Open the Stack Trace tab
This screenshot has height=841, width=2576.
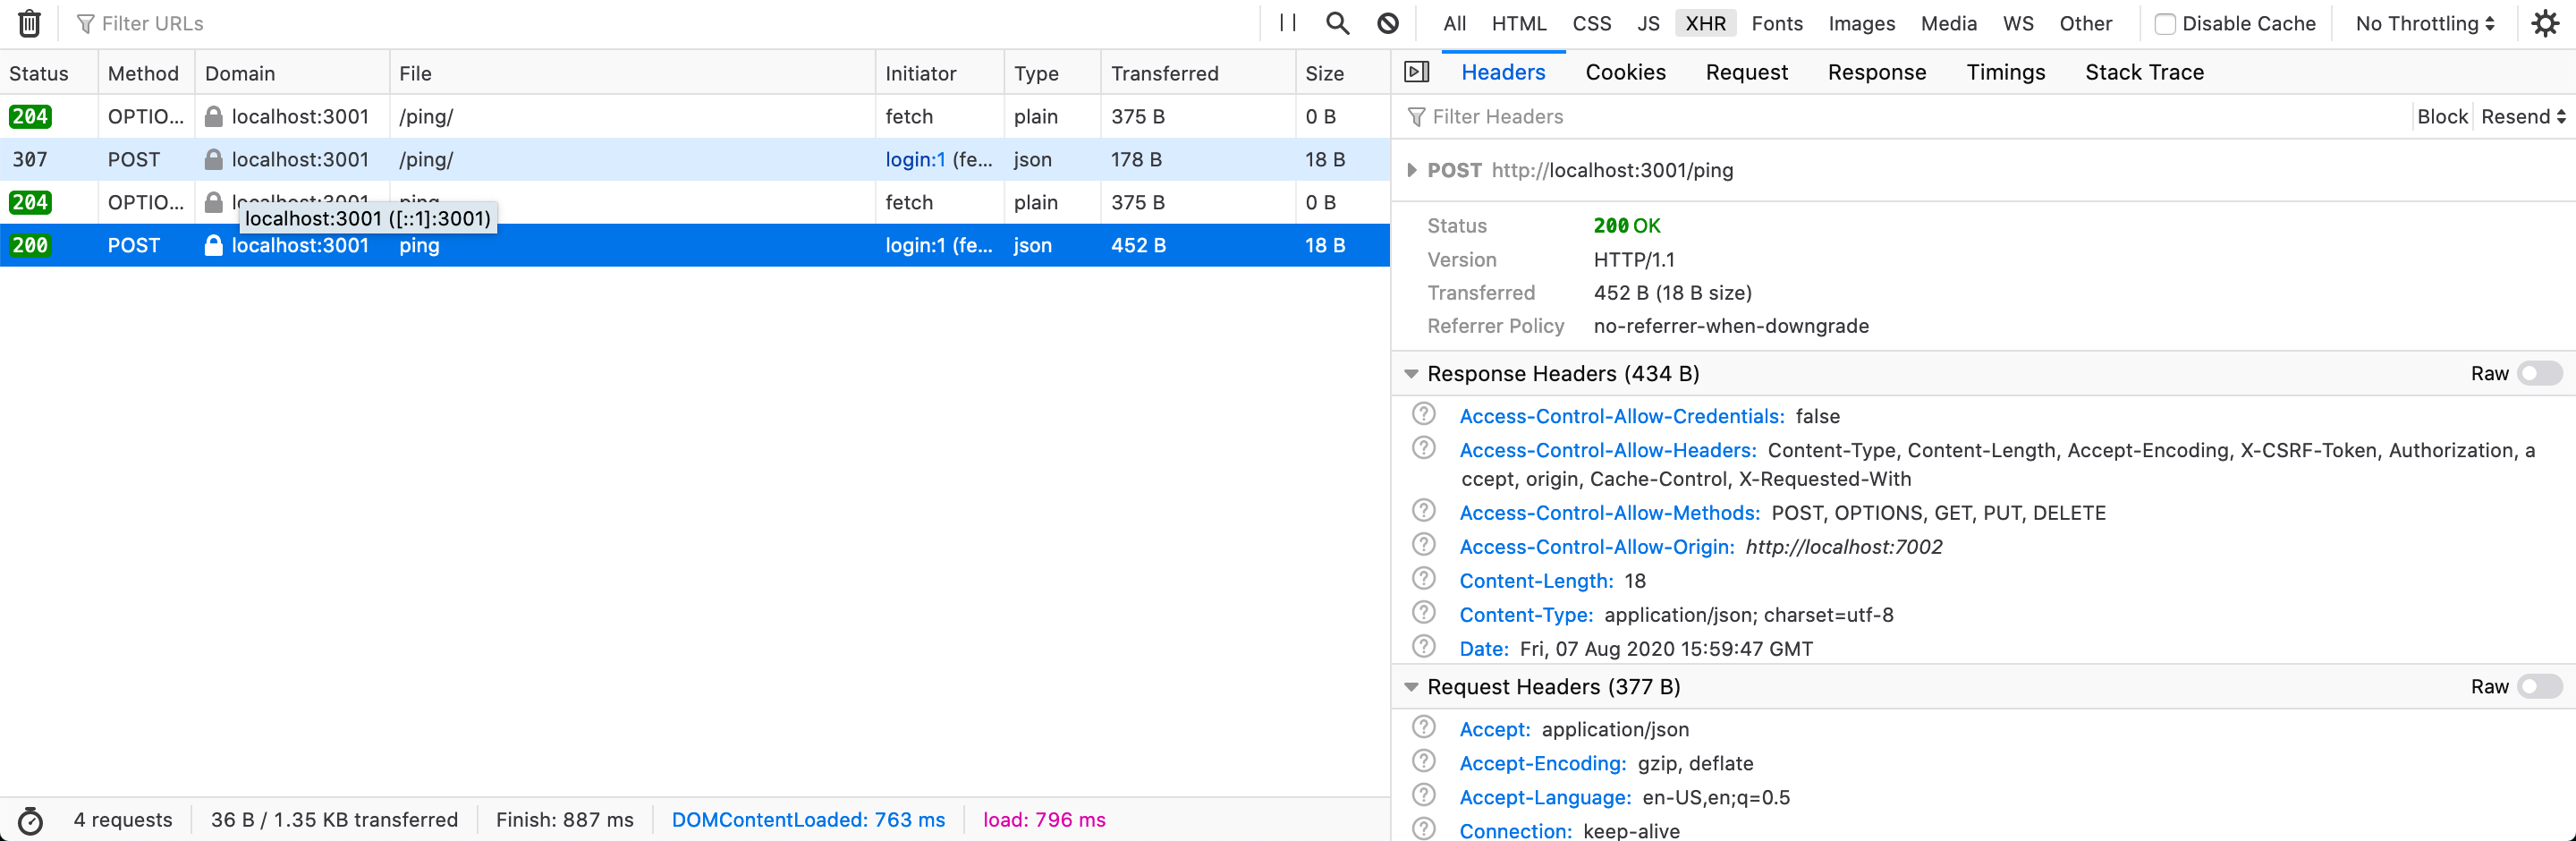[2144, 72]
